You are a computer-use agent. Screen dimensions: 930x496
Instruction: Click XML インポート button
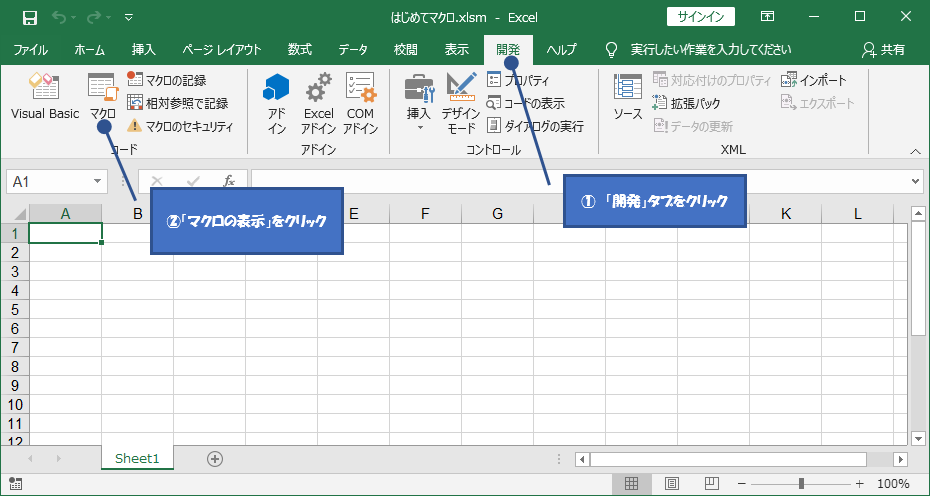coord(814,80)
